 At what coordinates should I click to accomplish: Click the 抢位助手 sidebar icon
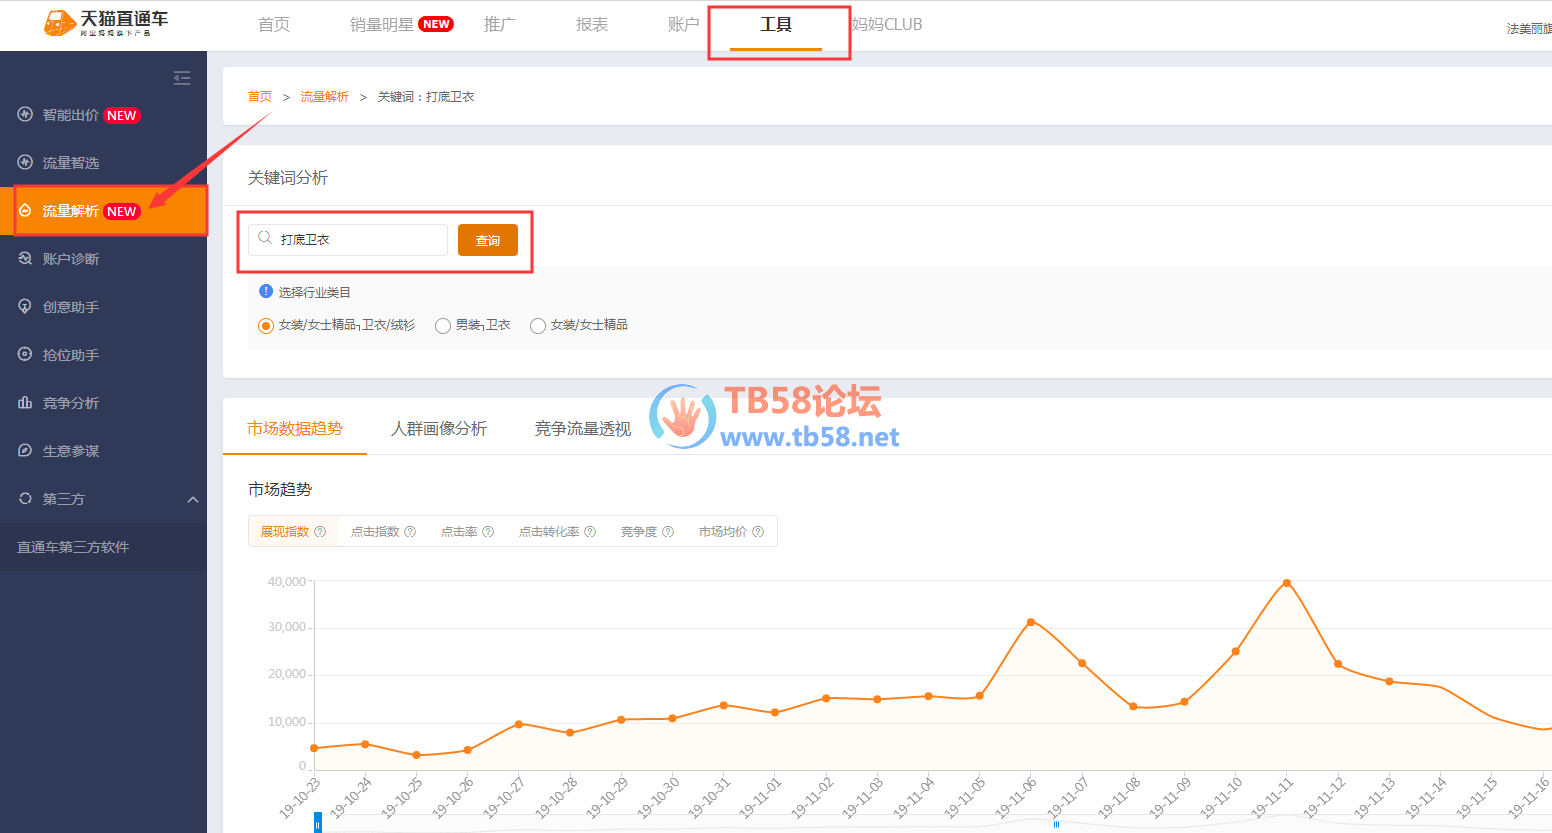[x=25, y=354]
